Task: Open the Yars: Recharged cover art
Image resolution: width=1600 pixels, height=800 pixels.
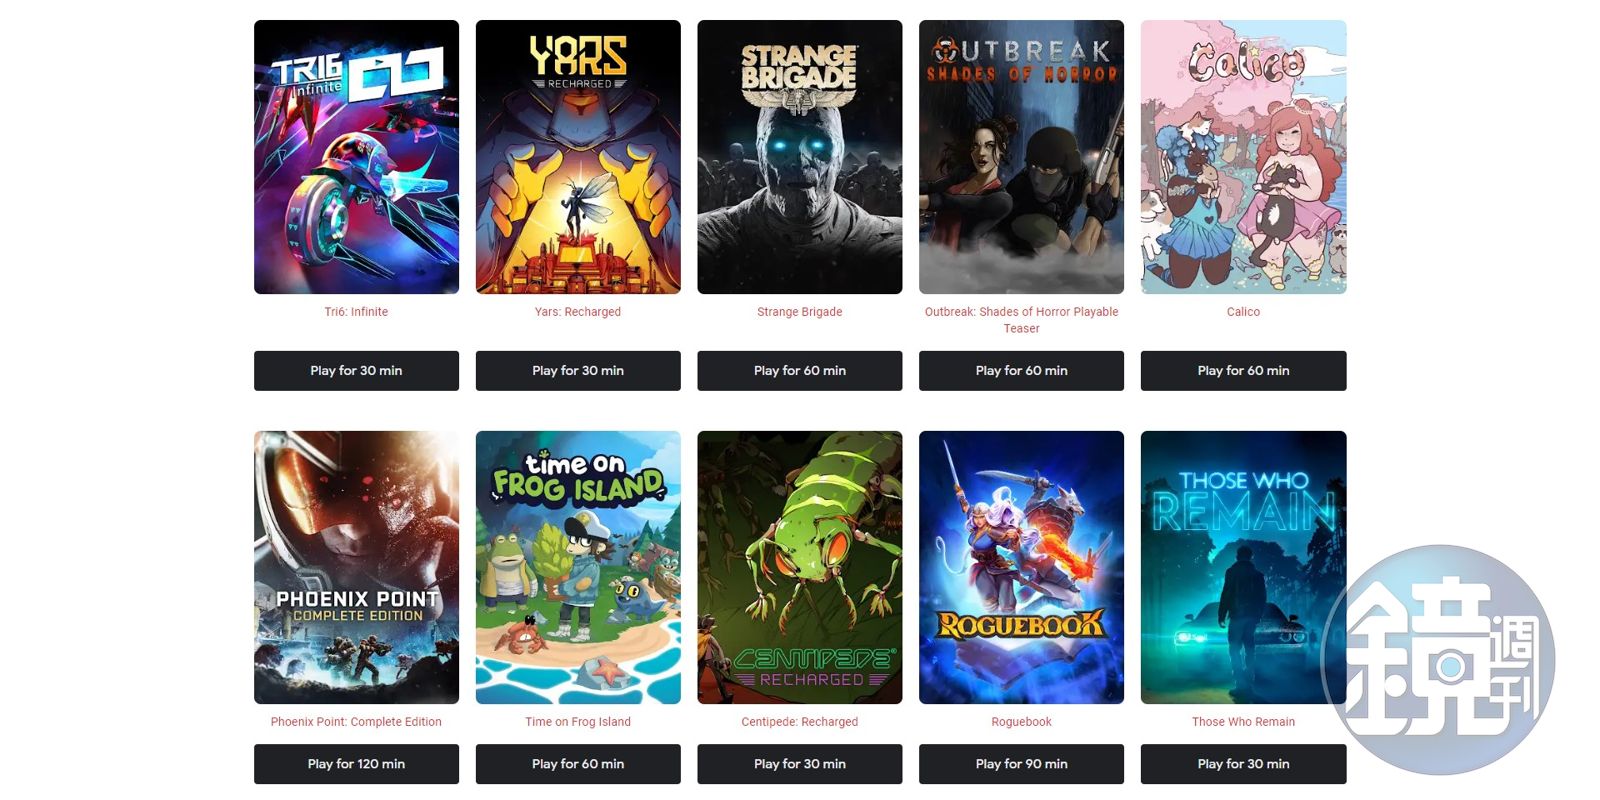Action: click(x=578, y=157)
